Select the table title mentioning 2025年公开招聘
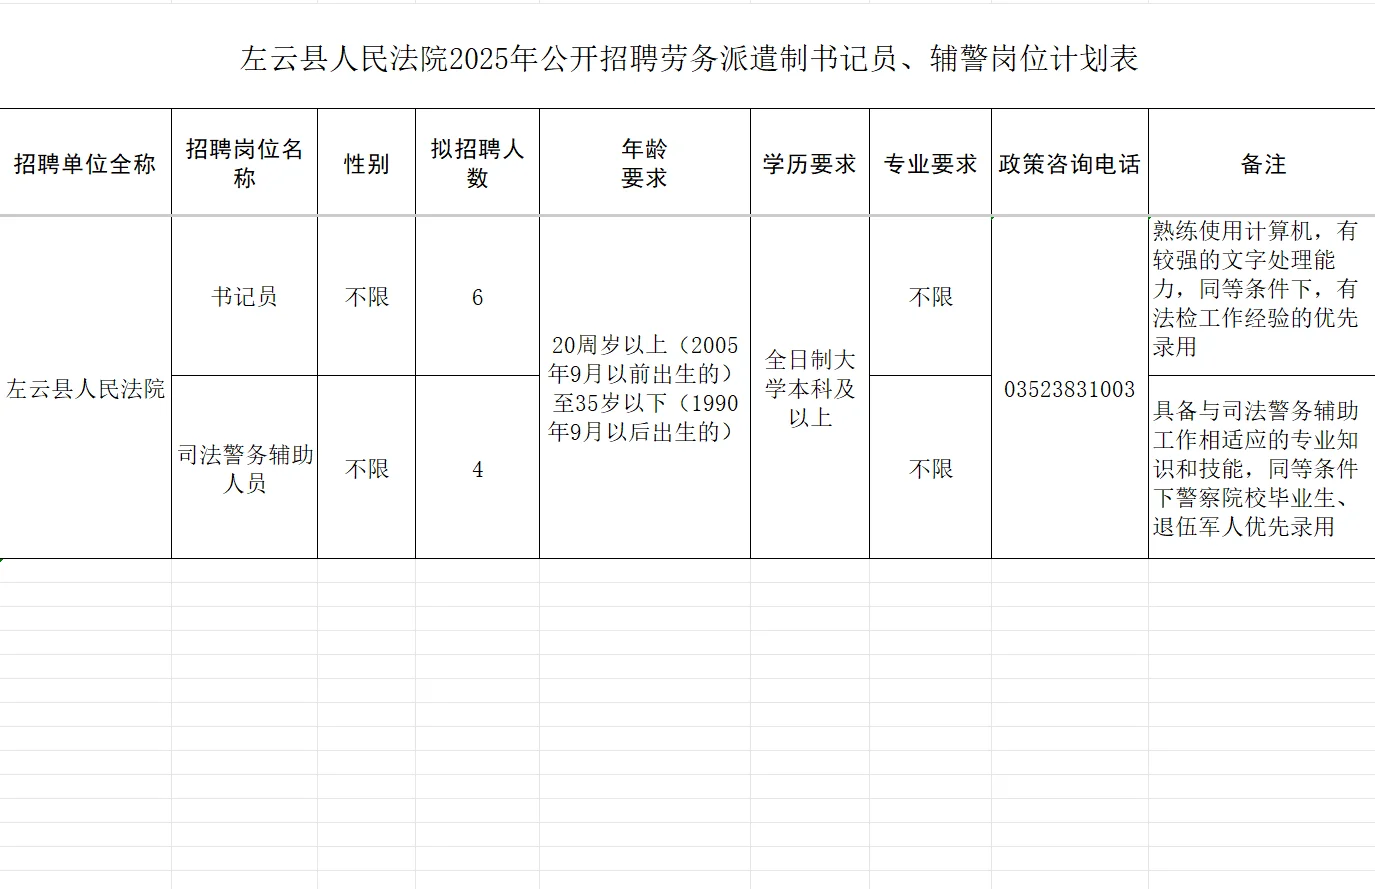This screenshot has height=889, width=1375. tap(689, 59)
